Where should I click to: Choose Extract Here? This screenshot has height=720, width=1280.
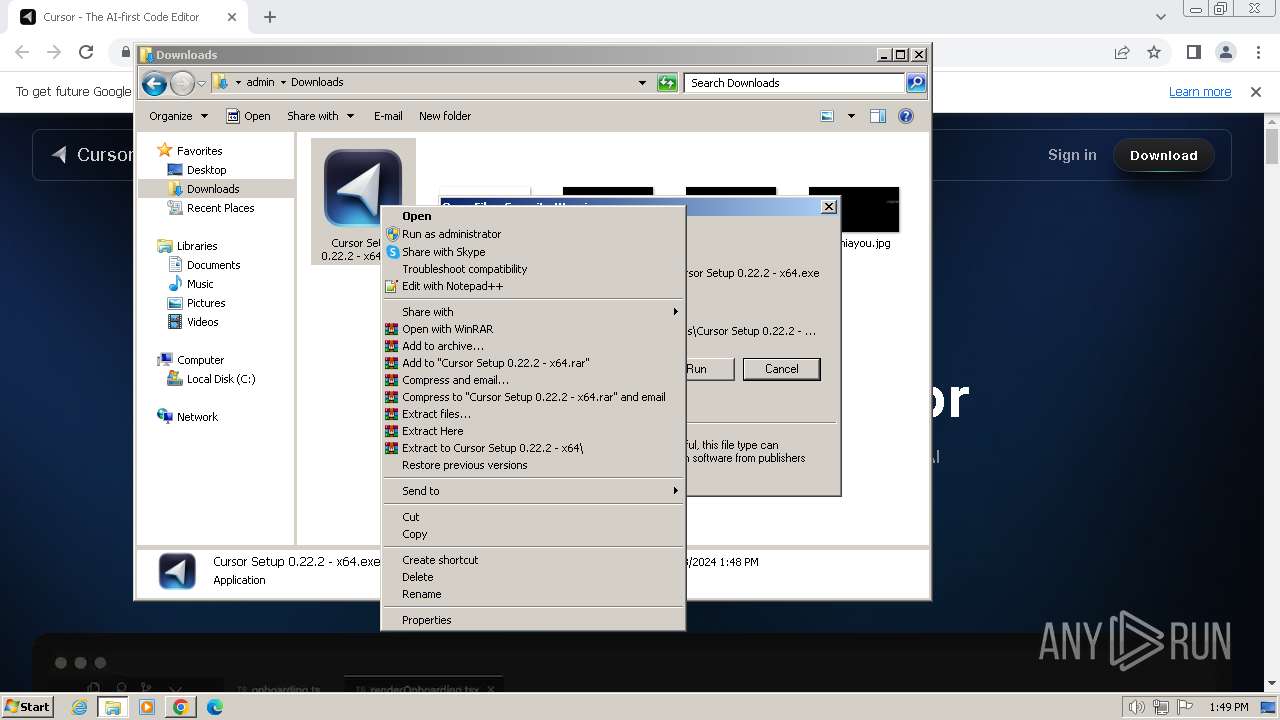pos(533,431)
